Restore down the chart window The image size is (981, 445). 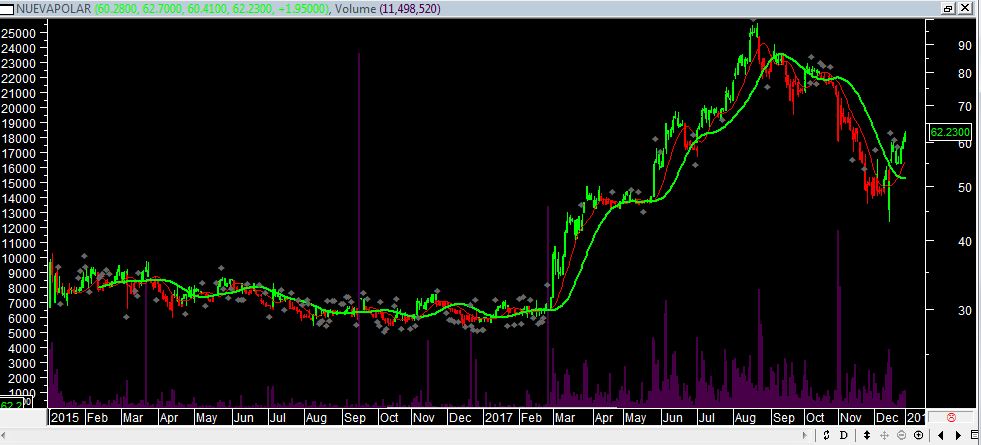pos(948,8)
